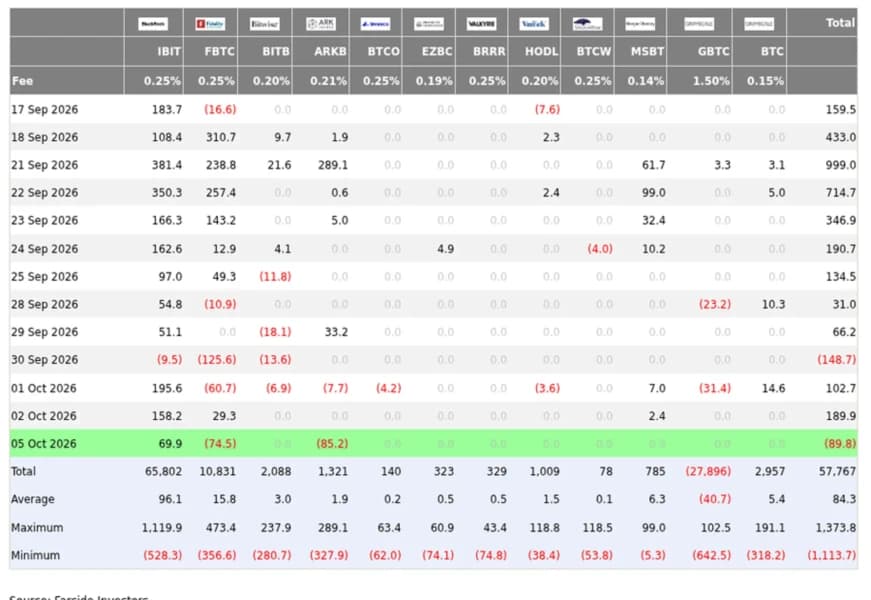
Task: Click the (125.6) FBTC outflow value
Action: click(217, 360)
